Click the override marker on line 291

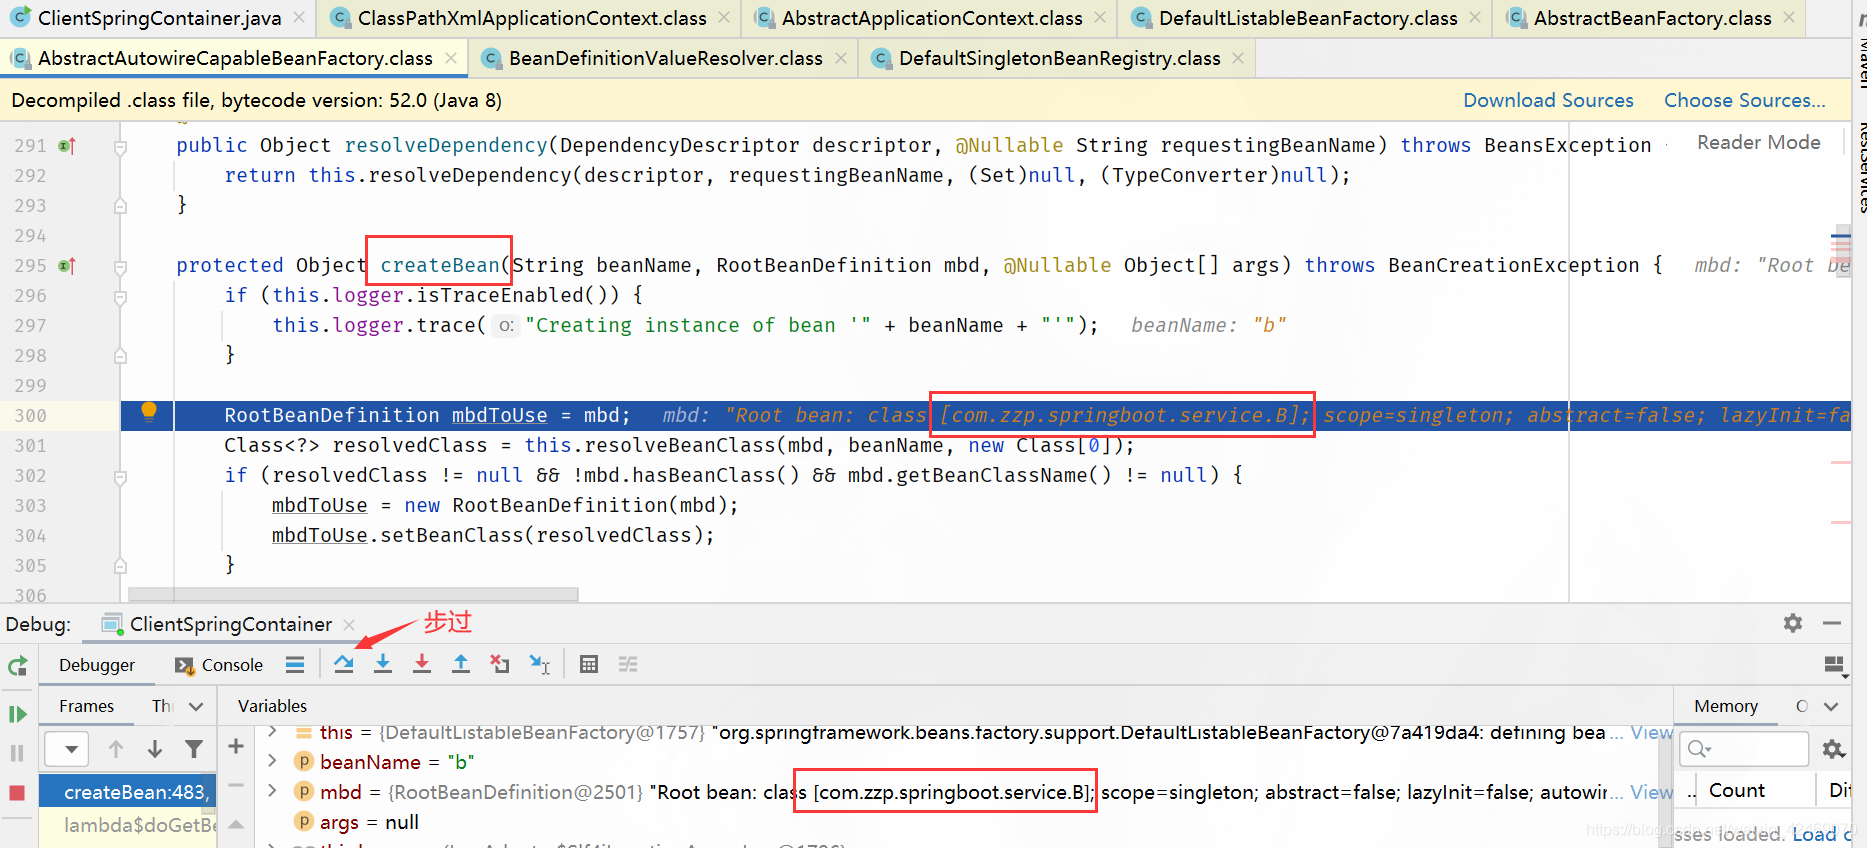[67, 146]
